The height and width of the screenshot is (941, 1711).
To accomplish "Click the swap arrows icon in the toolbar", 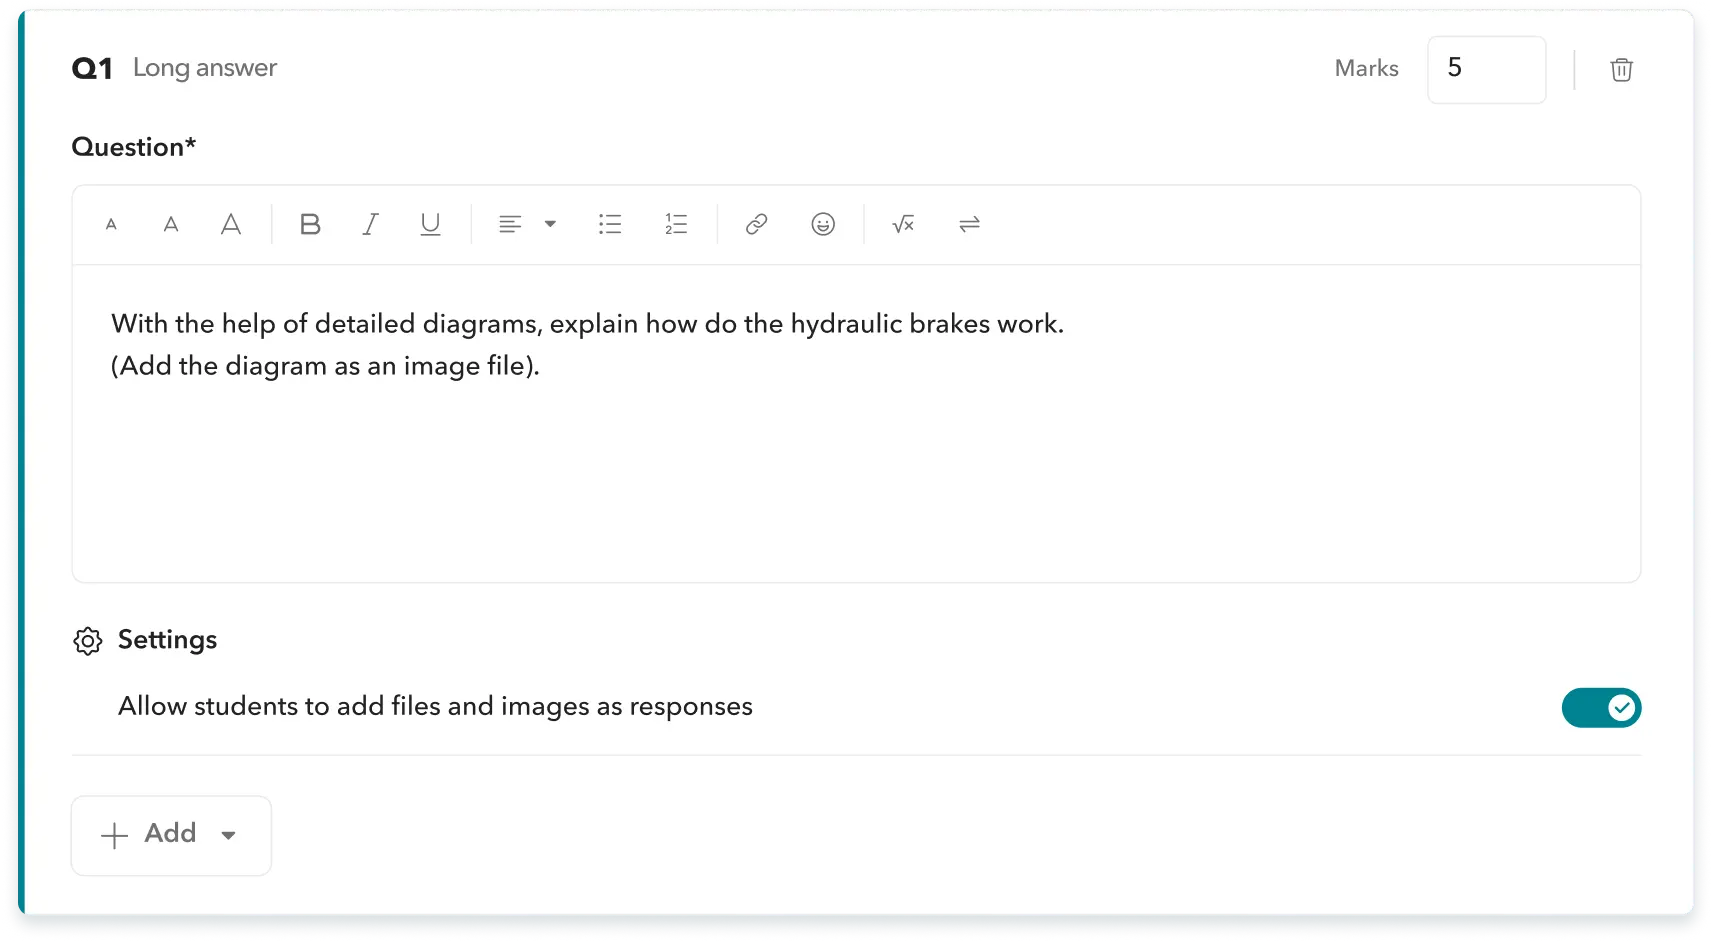I will point(968,224).
